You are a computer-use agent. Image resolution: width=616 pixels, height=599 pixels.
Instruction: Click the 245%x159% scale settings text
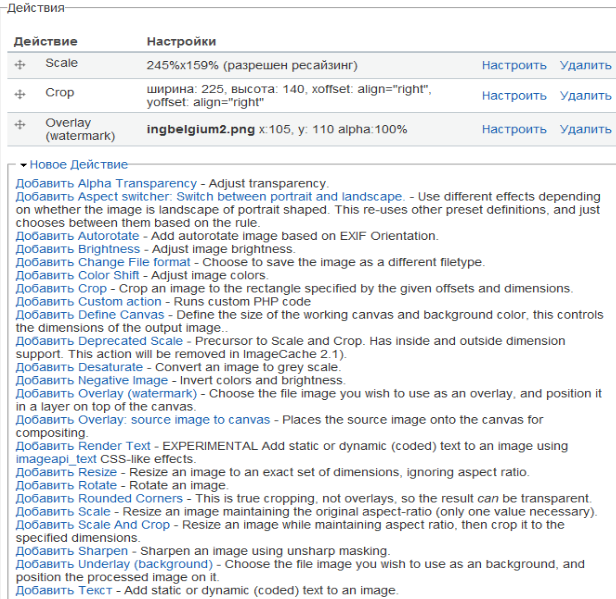coord(252,65)
